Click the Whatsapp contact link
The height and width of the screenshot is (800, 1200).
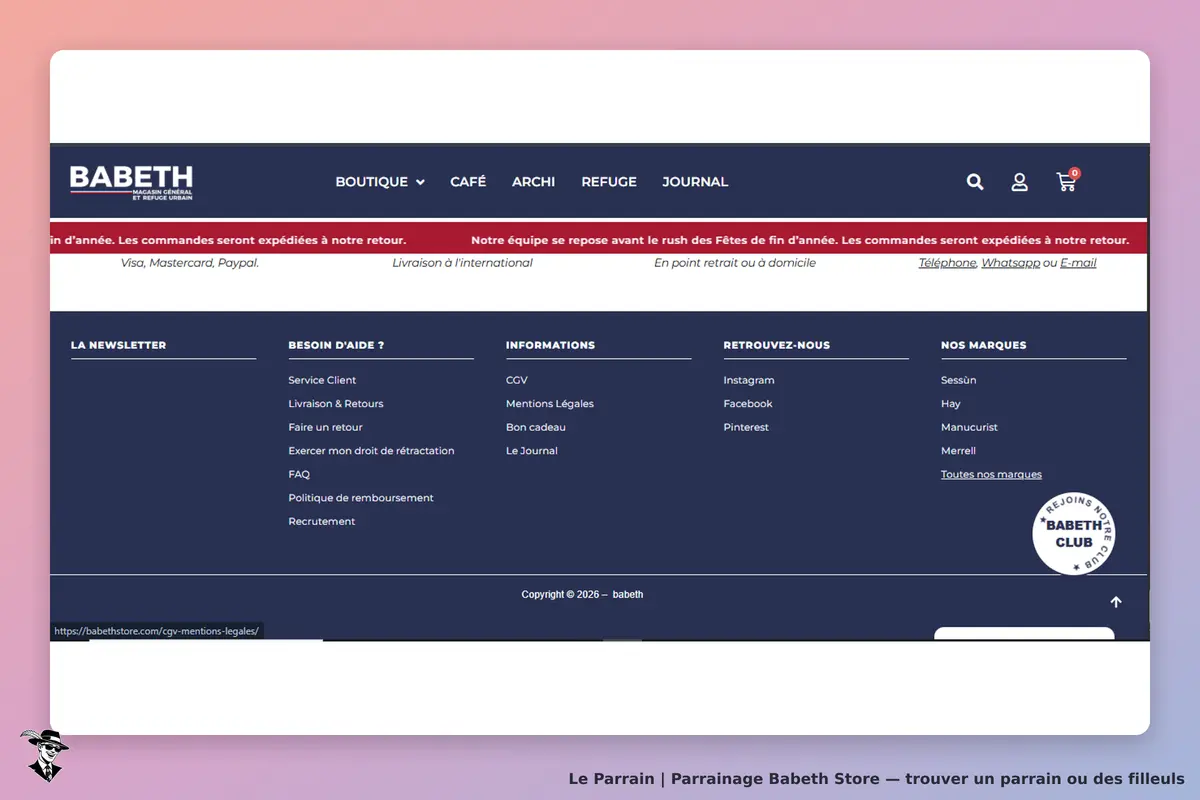1010,263
